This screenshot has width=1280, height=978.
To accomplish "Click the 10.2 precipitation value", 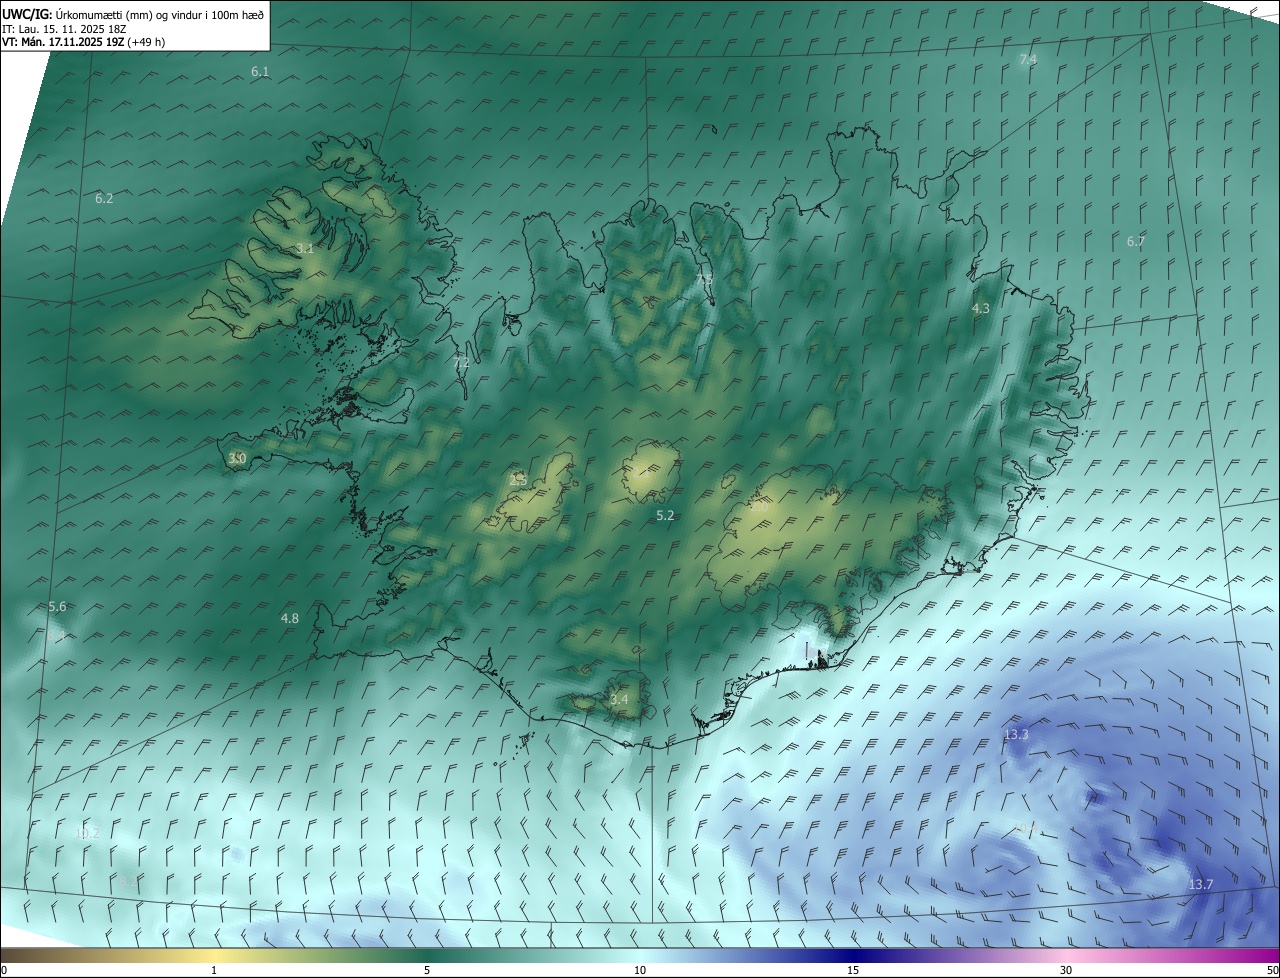I will click(x=87, y=833).
